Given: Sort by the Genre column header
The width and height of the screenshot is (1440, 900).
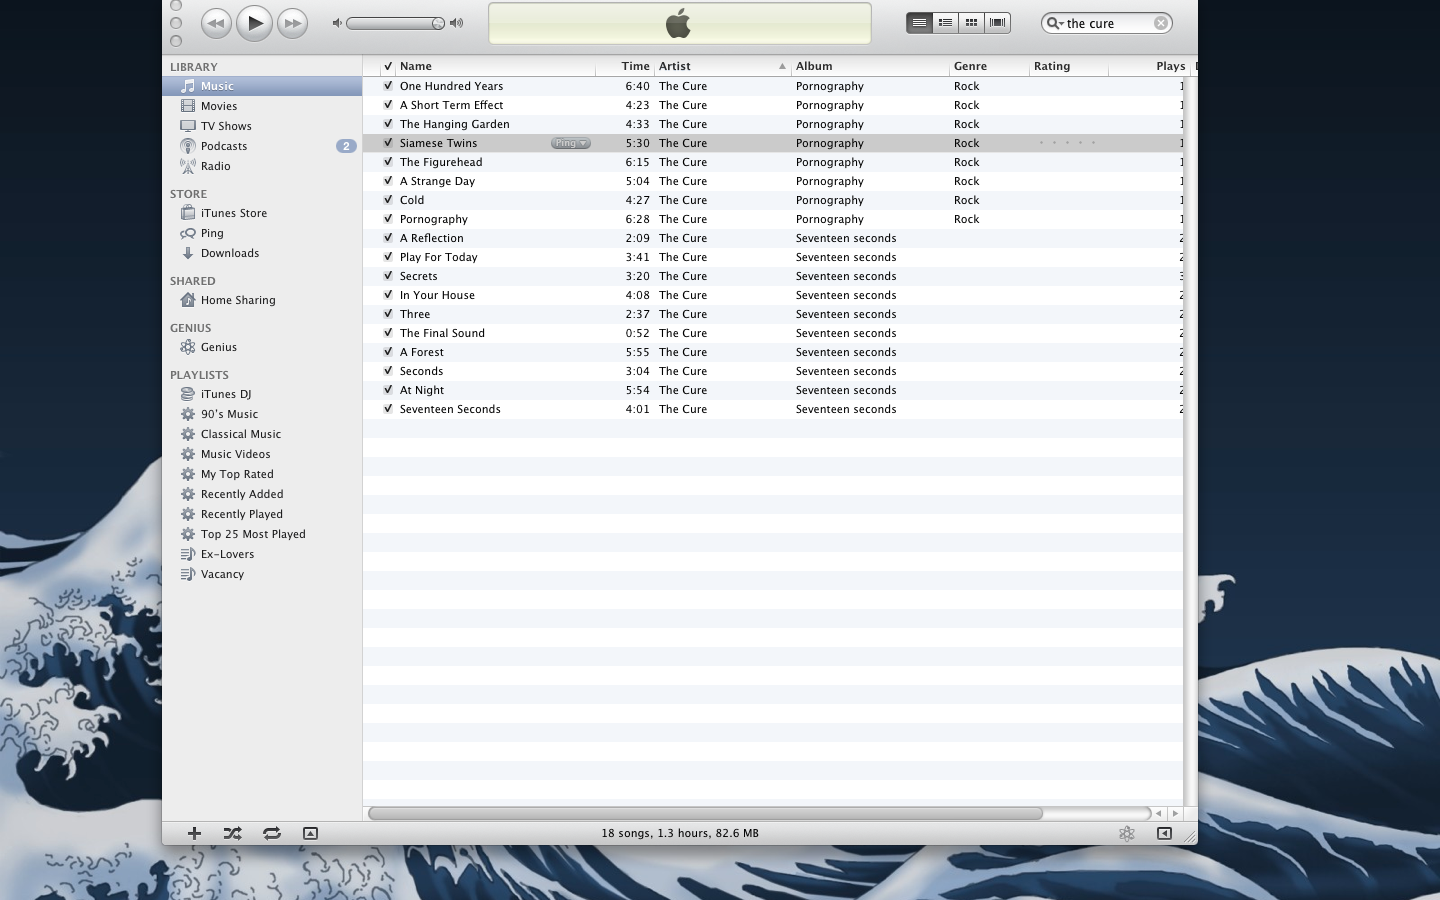Looking at the screenshot, I should pos(990,66).
